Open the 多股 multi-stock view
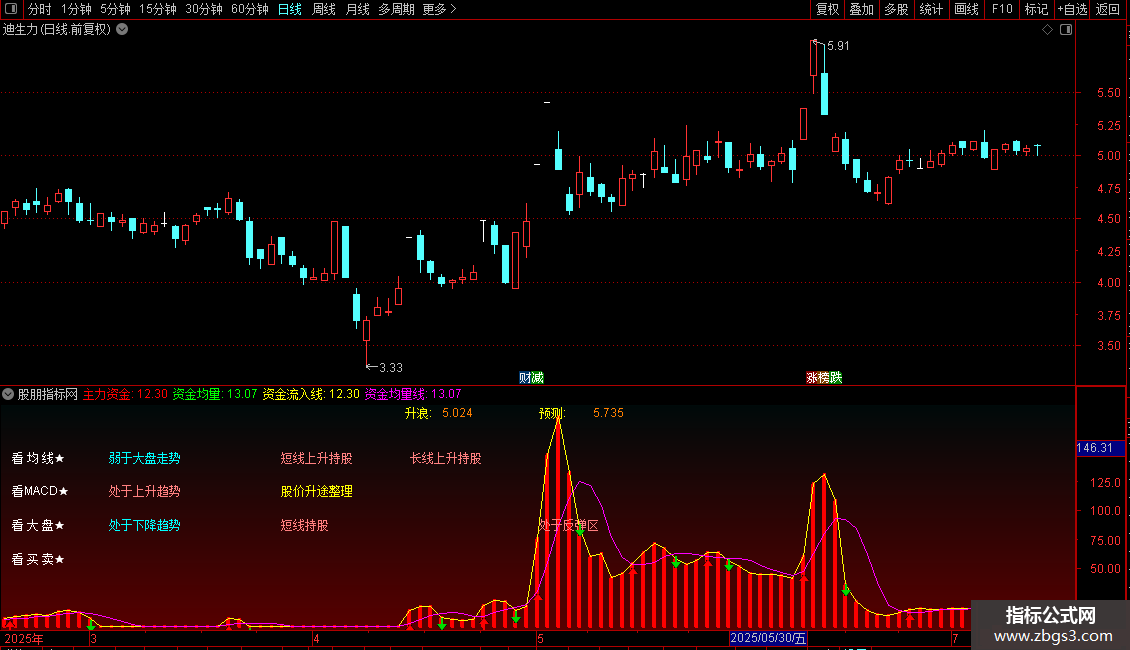This screenshot has width=1130, height=650. tap(896, 9)
